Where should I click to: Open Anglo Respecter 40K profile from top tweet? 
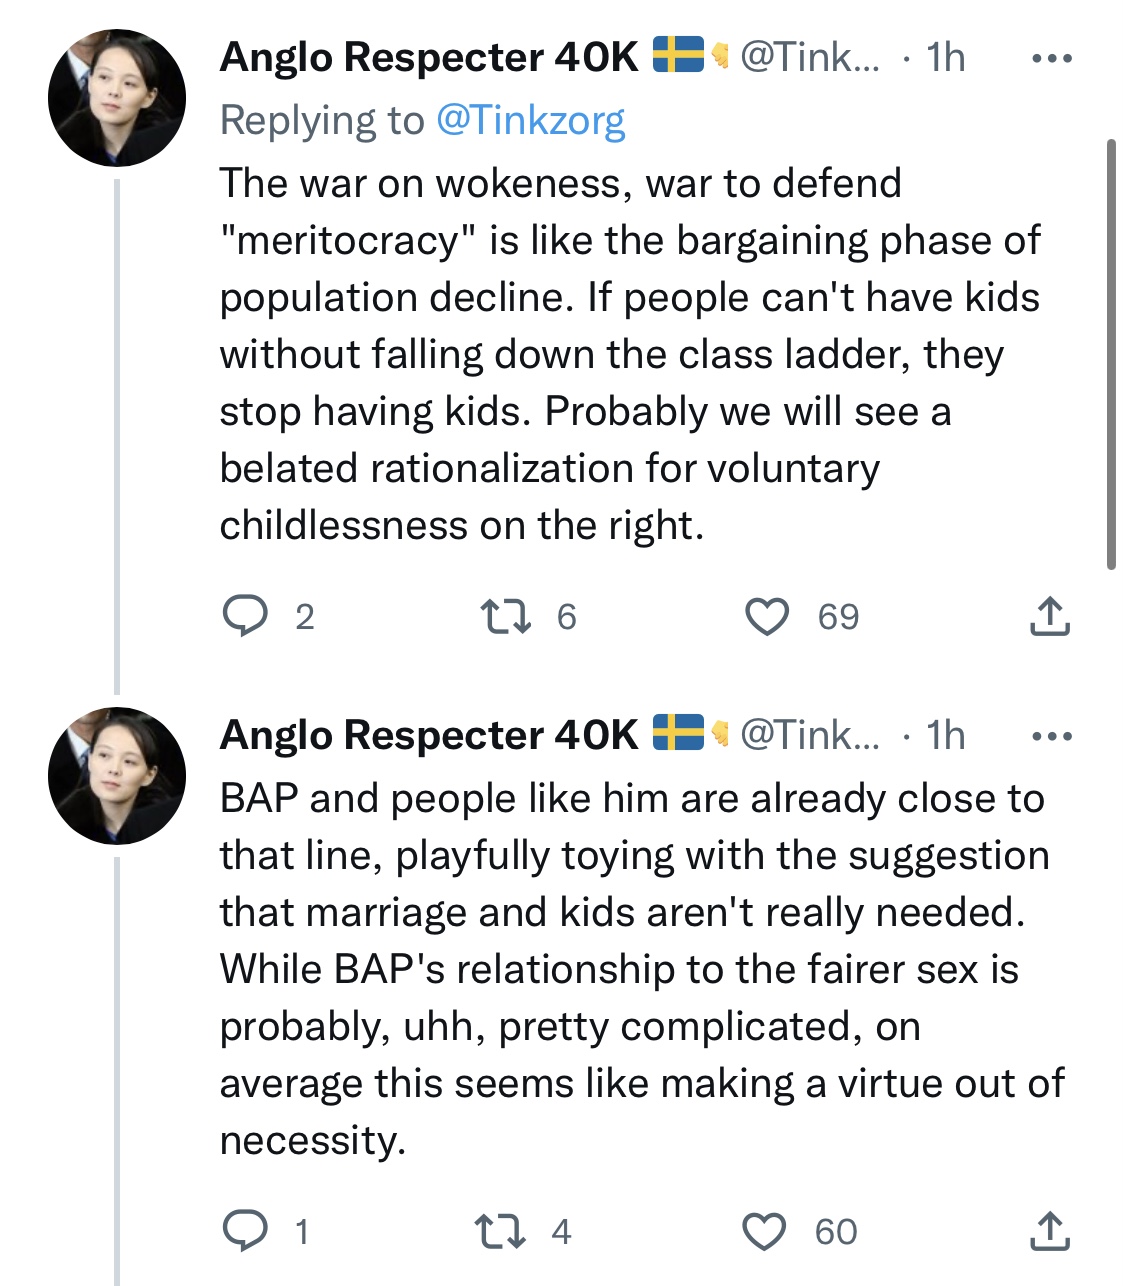[428, 57]
